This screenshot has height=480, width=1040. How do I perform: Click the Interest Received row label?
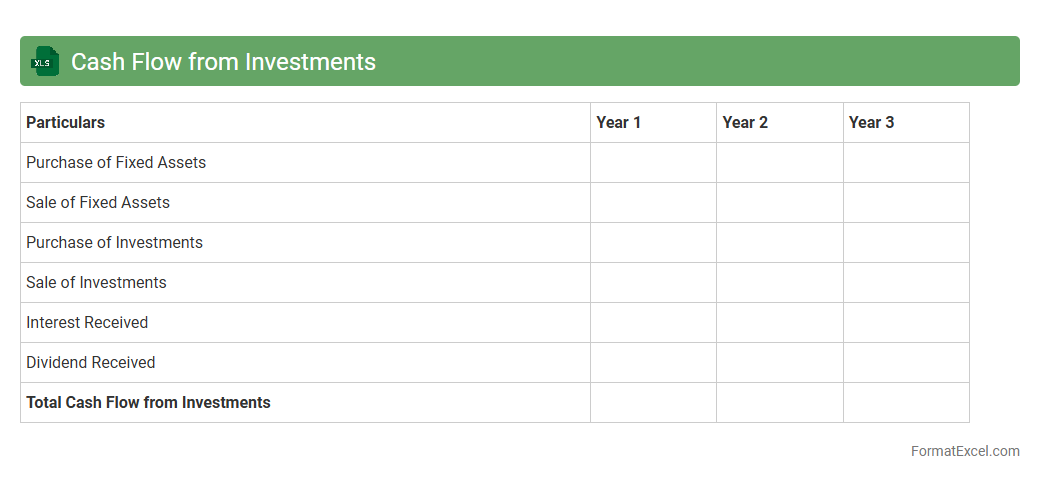click(x=87, y=322)
